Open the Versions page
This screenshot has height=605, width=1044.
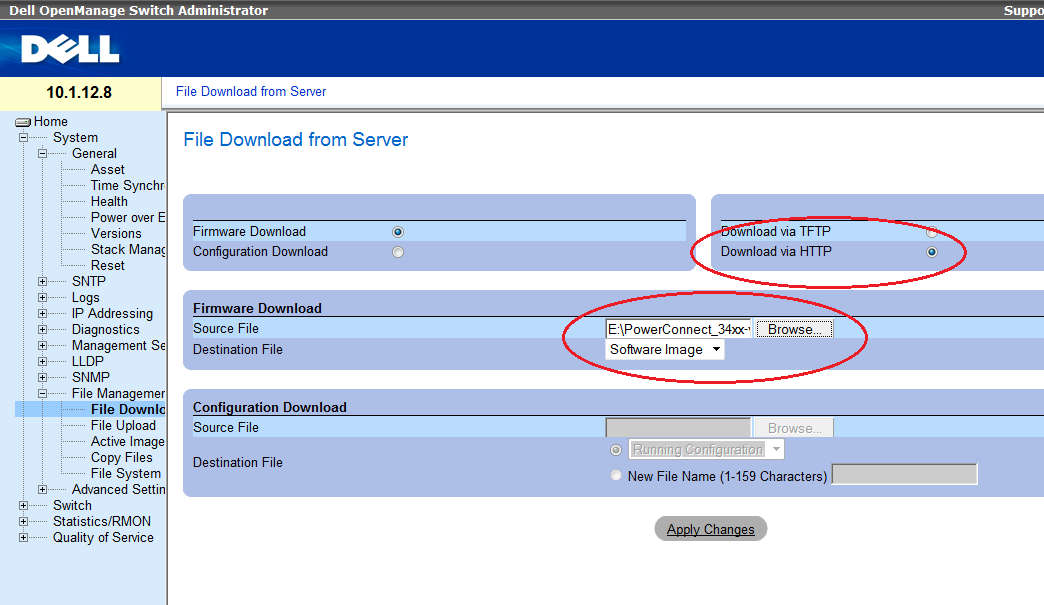tap(116, 234)
